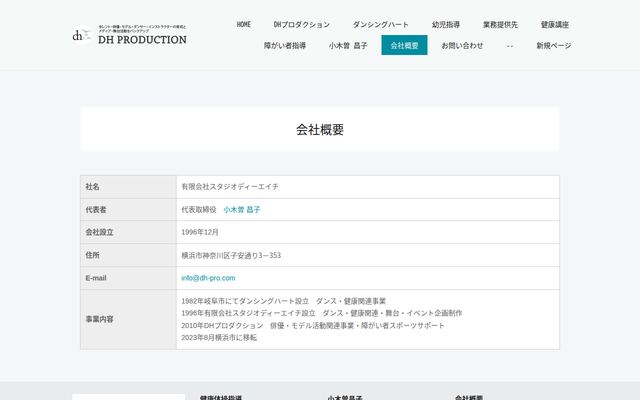Click the 会社概要 page heading
The width and height of the screenshot is (640, 400).
point(320,129)
